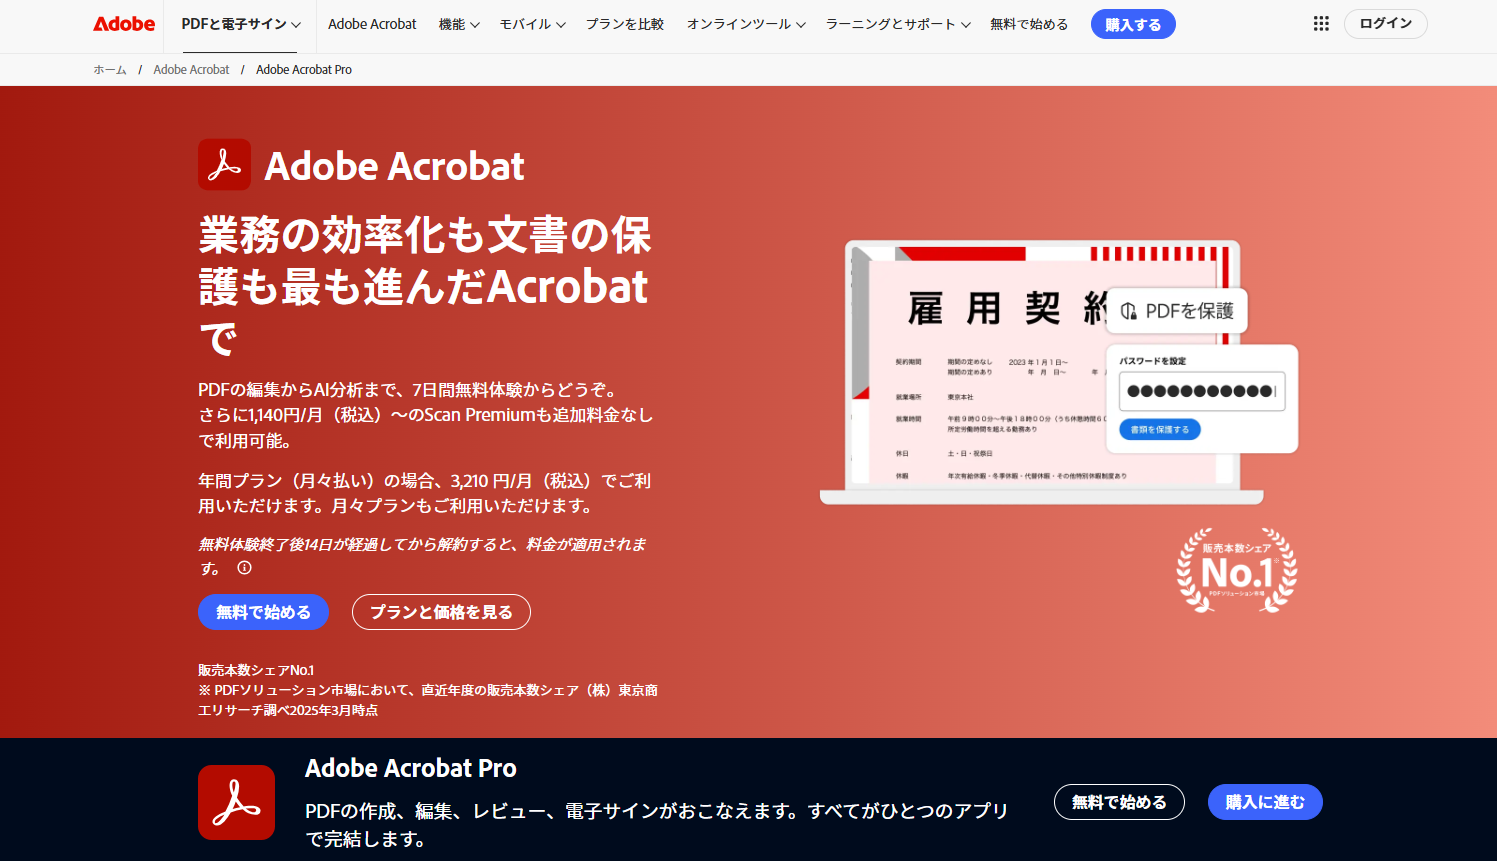
Task: Click the ログイン button
Action: pos(1385,23)
